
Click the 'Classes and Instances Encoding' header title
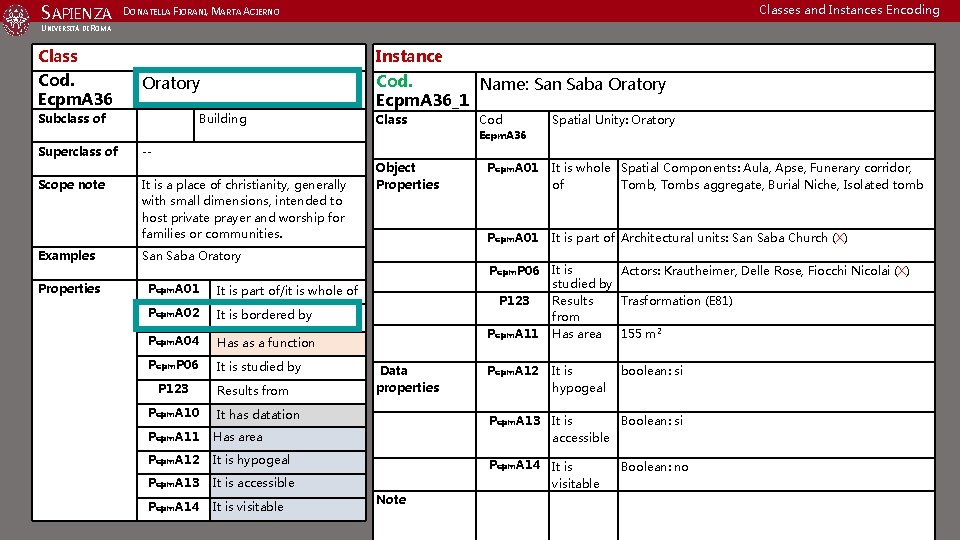(849, 10)
